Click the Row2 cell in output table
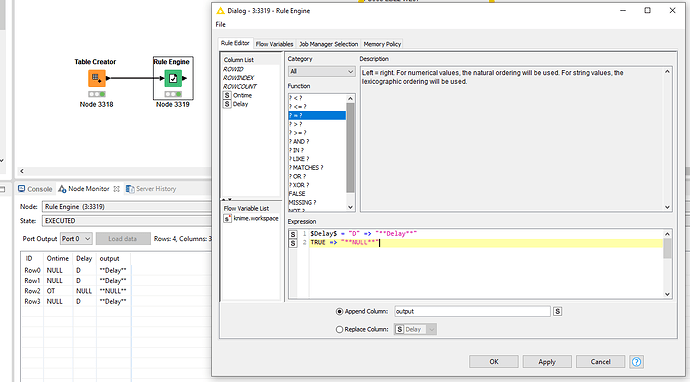 [x=32, y=291]
